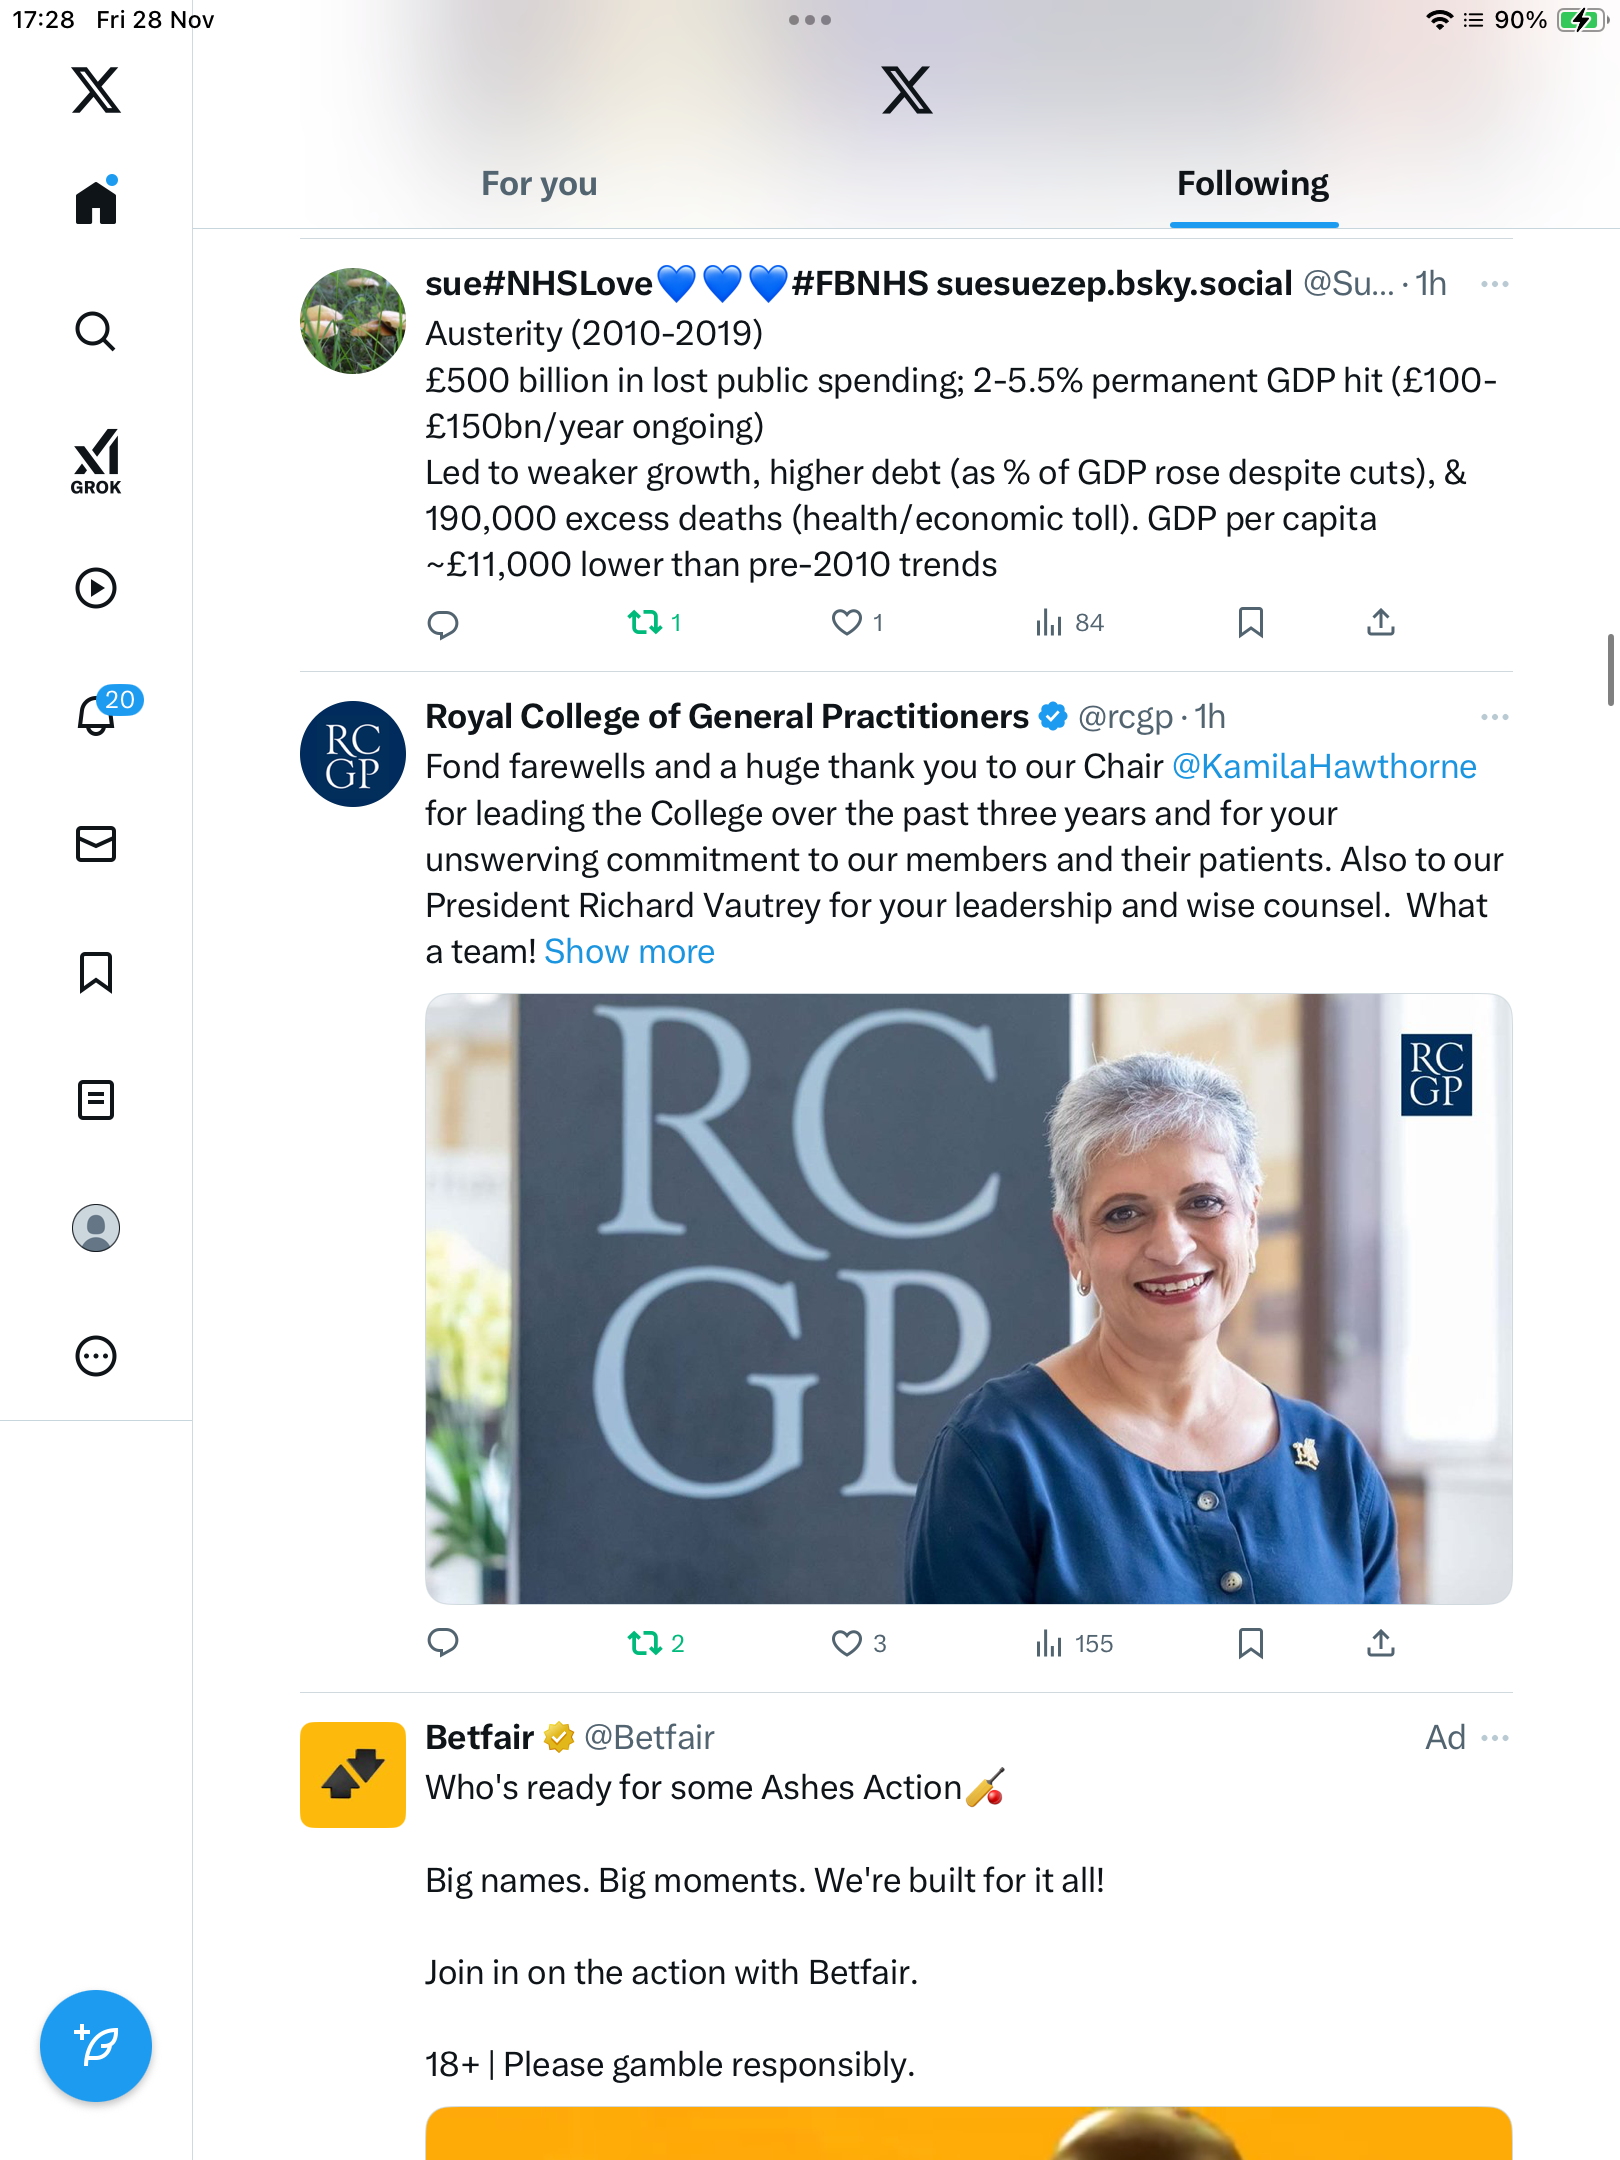This screenshot has height=2160, width=1620.
Task: Open the RCGP post photo
Action: [968, 1298]
